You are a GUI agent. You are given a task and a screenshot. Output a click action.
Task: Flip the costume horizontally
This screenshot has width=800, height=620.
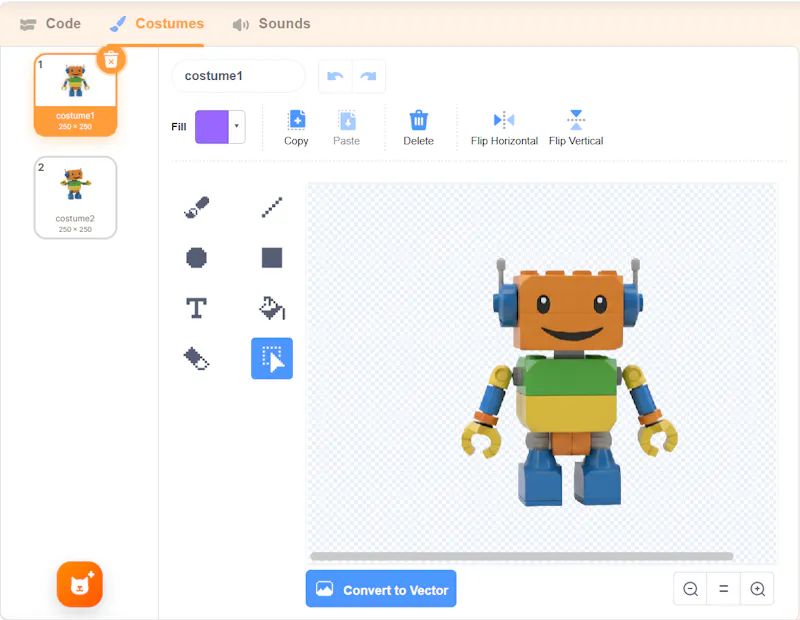coord(504,128)
